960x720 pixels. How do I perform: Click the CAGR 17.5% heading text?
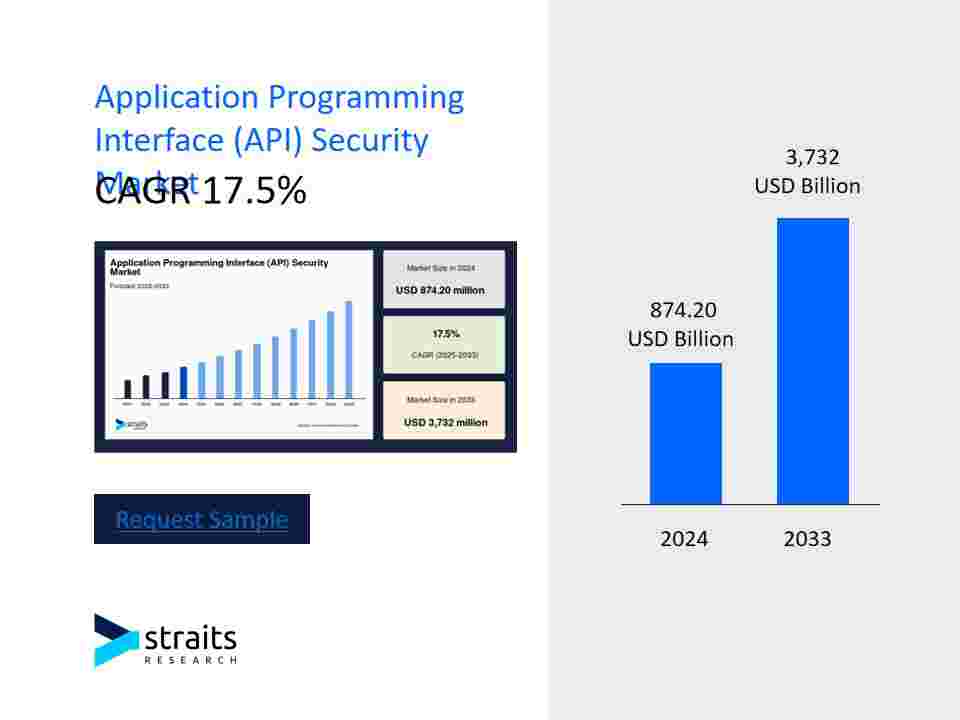200,190
